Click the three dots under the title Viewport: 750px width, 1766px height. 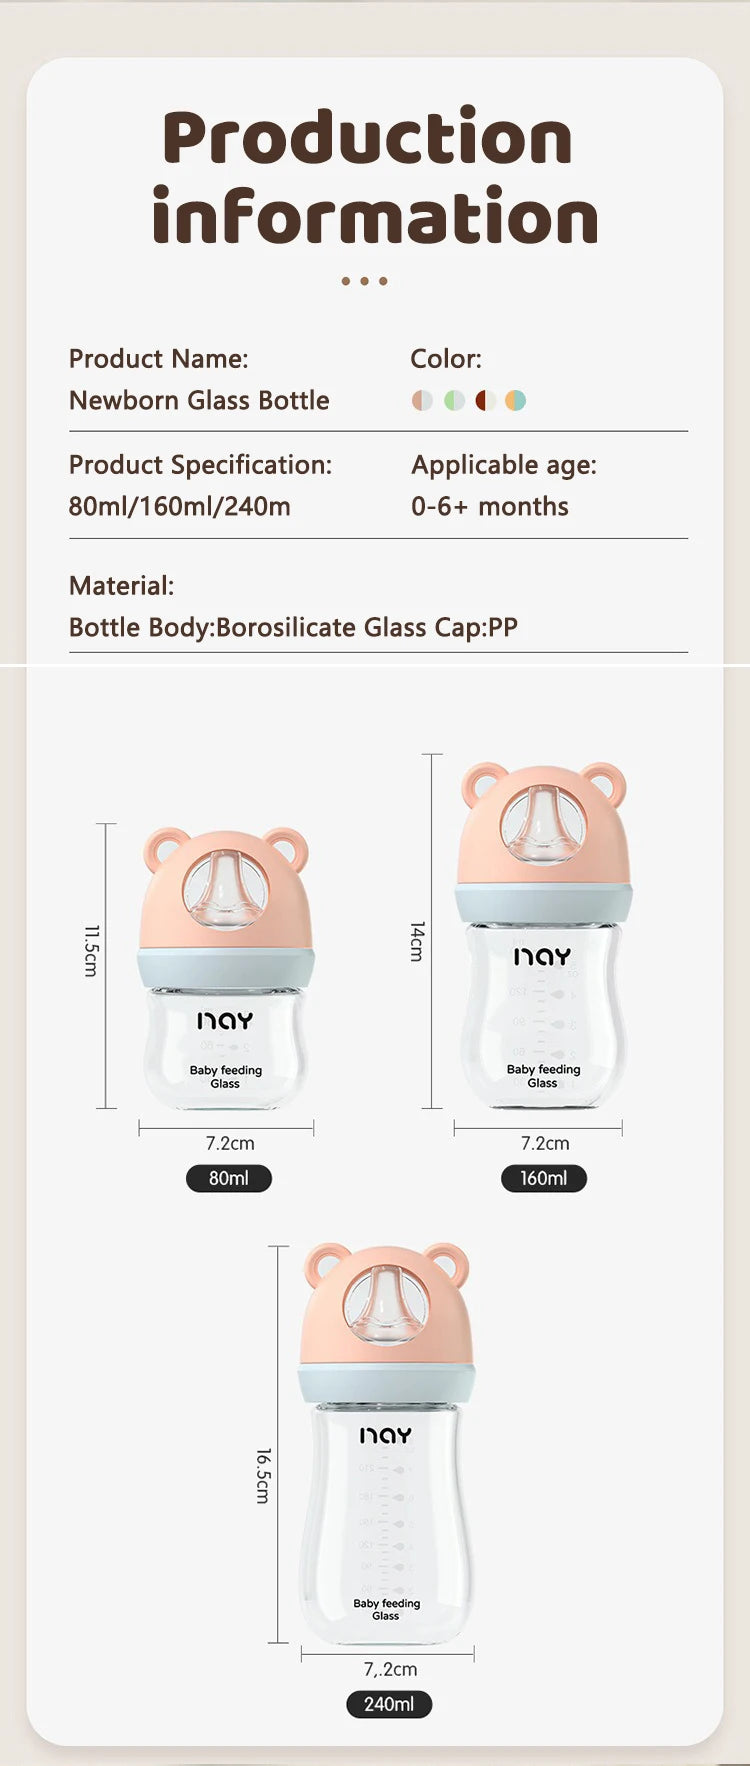[364, 281]
